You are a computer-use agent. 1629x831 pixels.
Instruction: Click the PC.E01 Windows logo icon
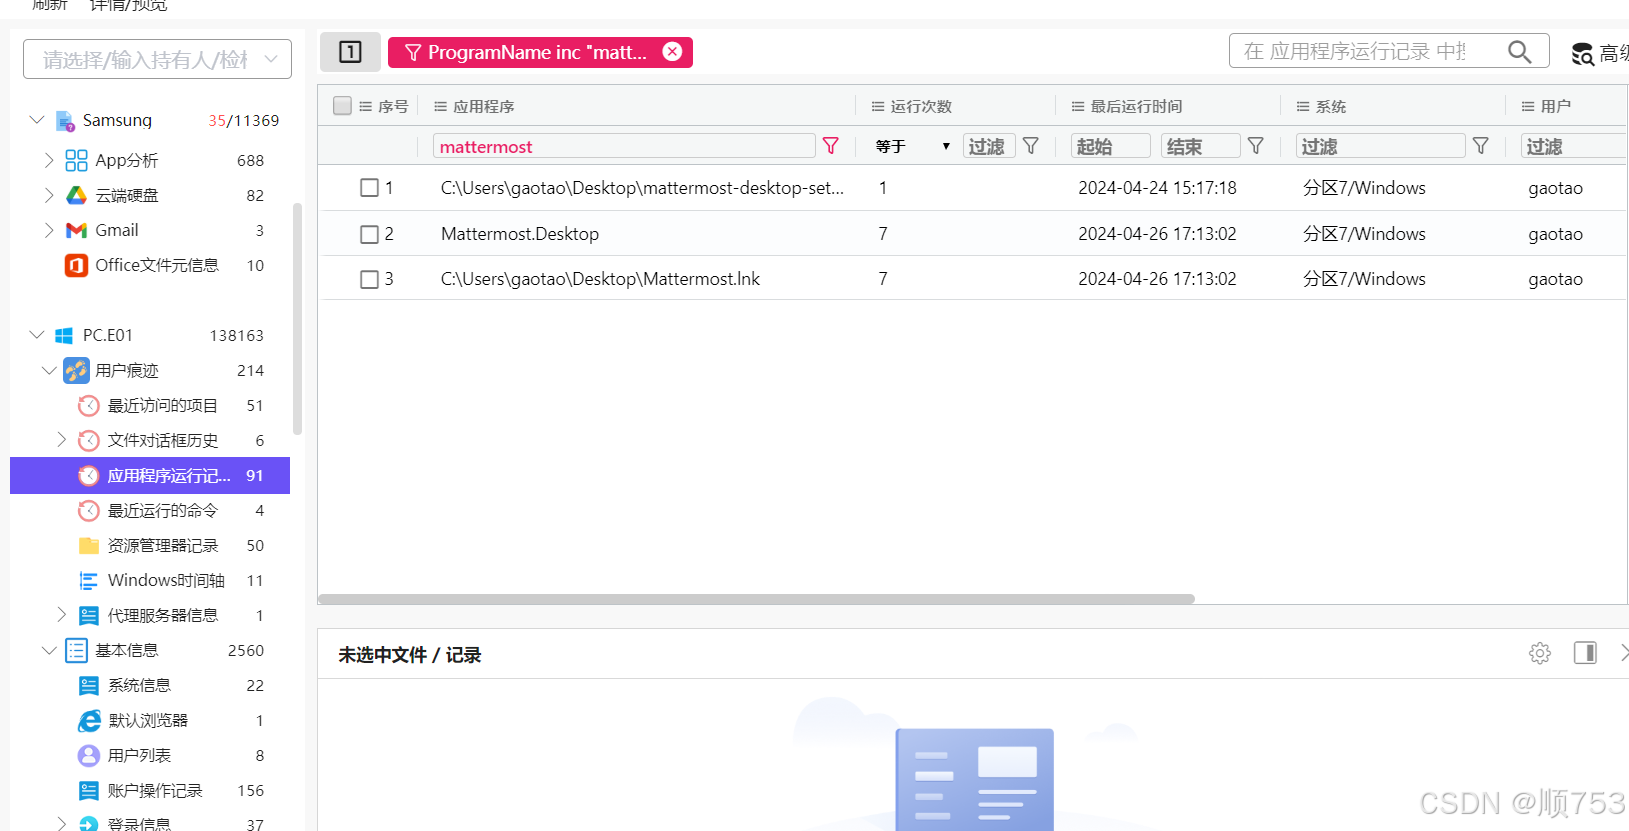click(64, 336)
